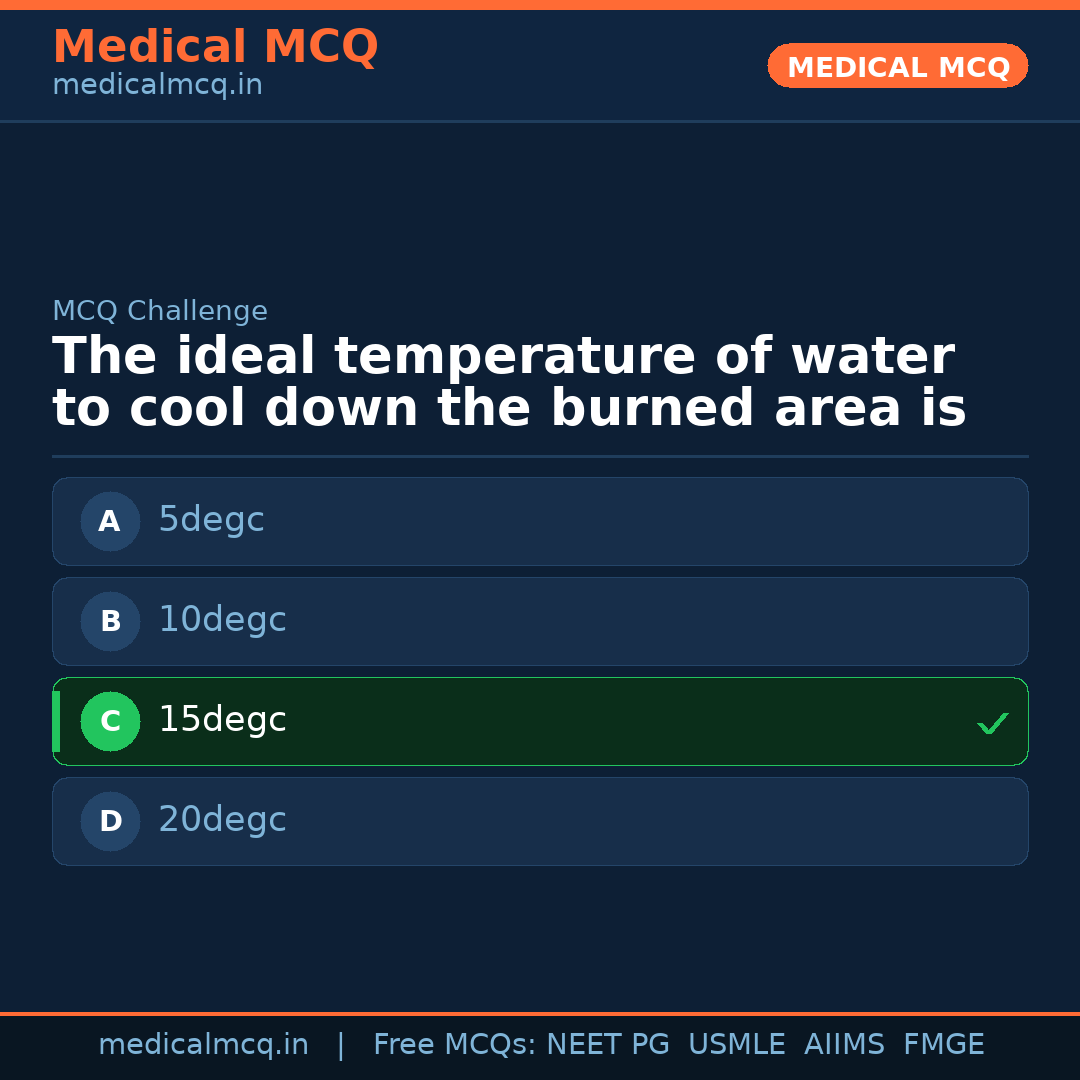The width and height of the screenshot is (1080, 1080).
Task: Open medicalmcq.in link in the footer
Action: point(203,1045)
